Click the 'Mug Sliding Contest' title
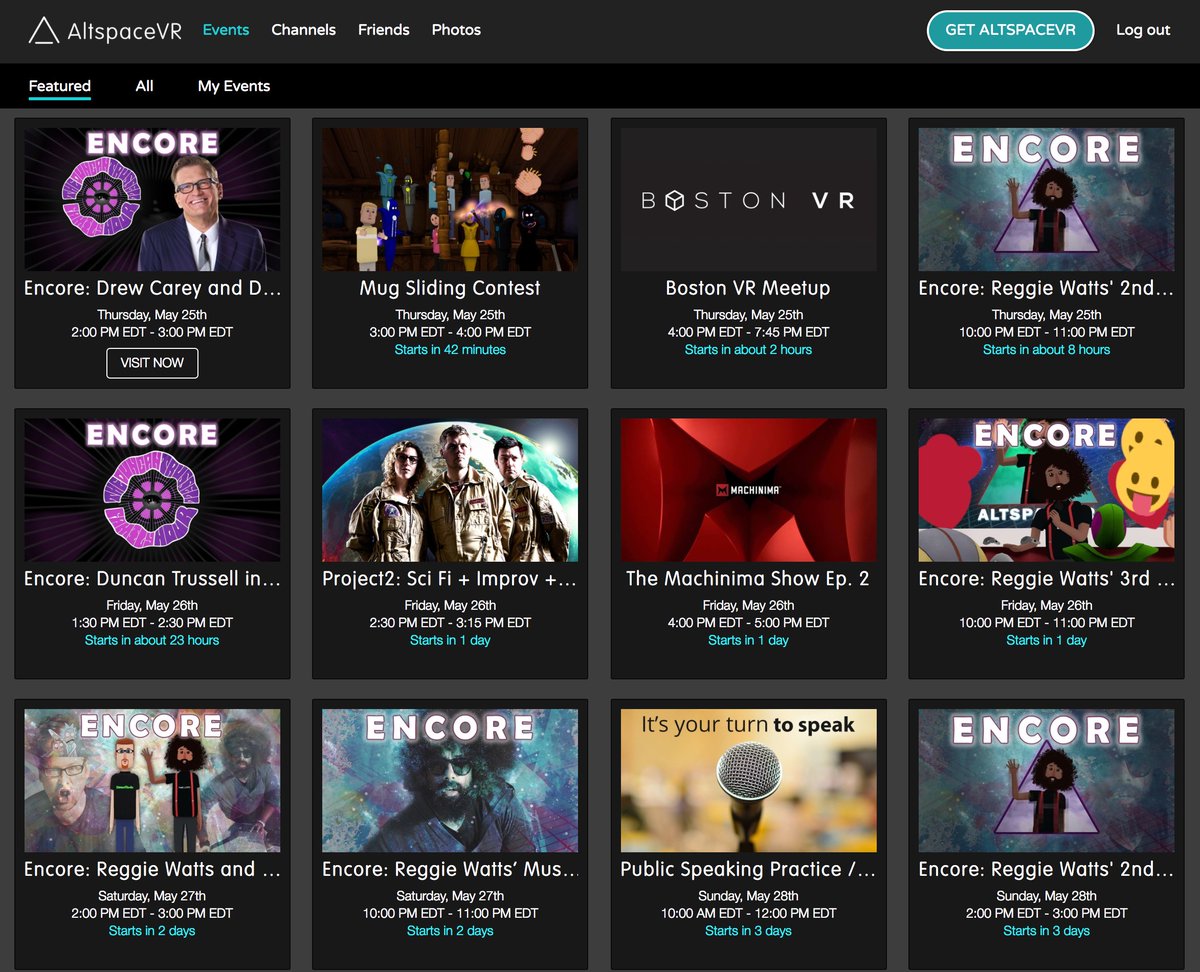 pos(450,288)
